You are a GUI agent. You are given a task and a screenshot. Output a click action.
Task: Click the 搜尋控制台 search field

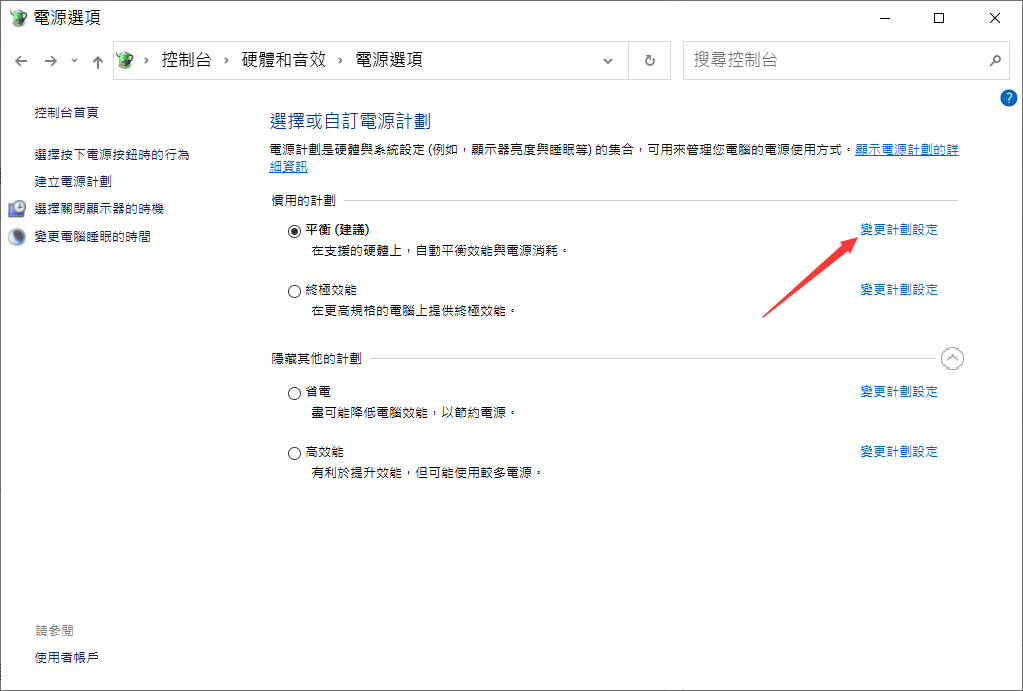point(830,60)
